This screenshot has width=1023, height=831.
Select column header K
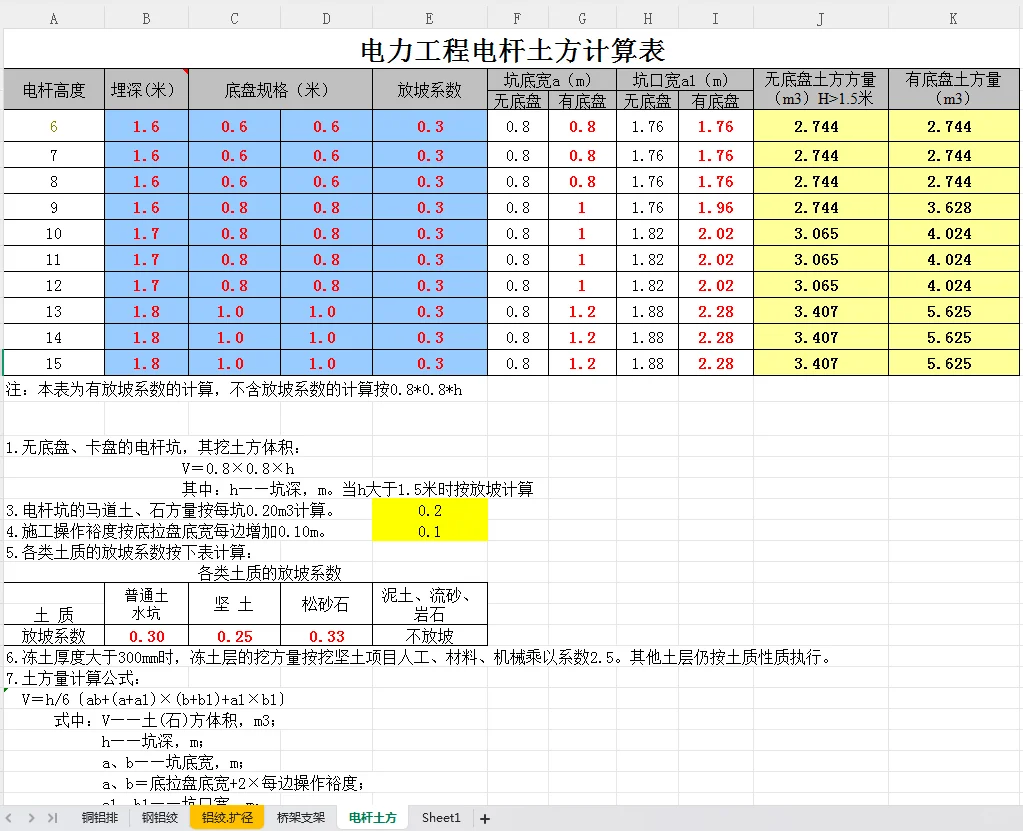[x=952, y=17]
